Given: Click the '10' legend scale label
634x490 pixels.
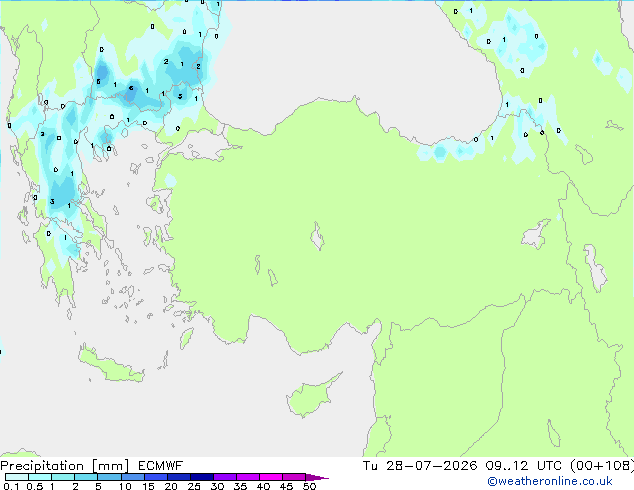Looking at the screenshot, I should coord(125,486).
